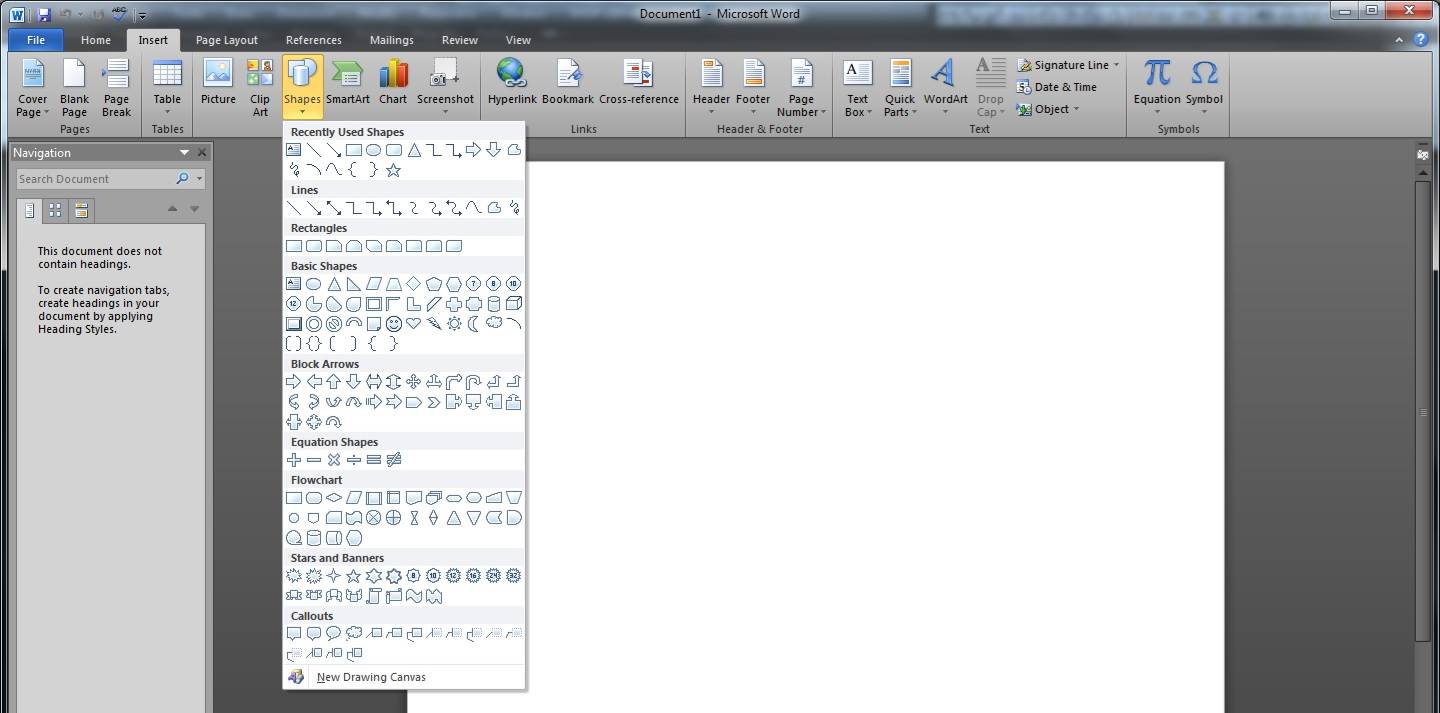Close the Navigation pane
This screenshot has height=713, width=1440.
[202, 153]
